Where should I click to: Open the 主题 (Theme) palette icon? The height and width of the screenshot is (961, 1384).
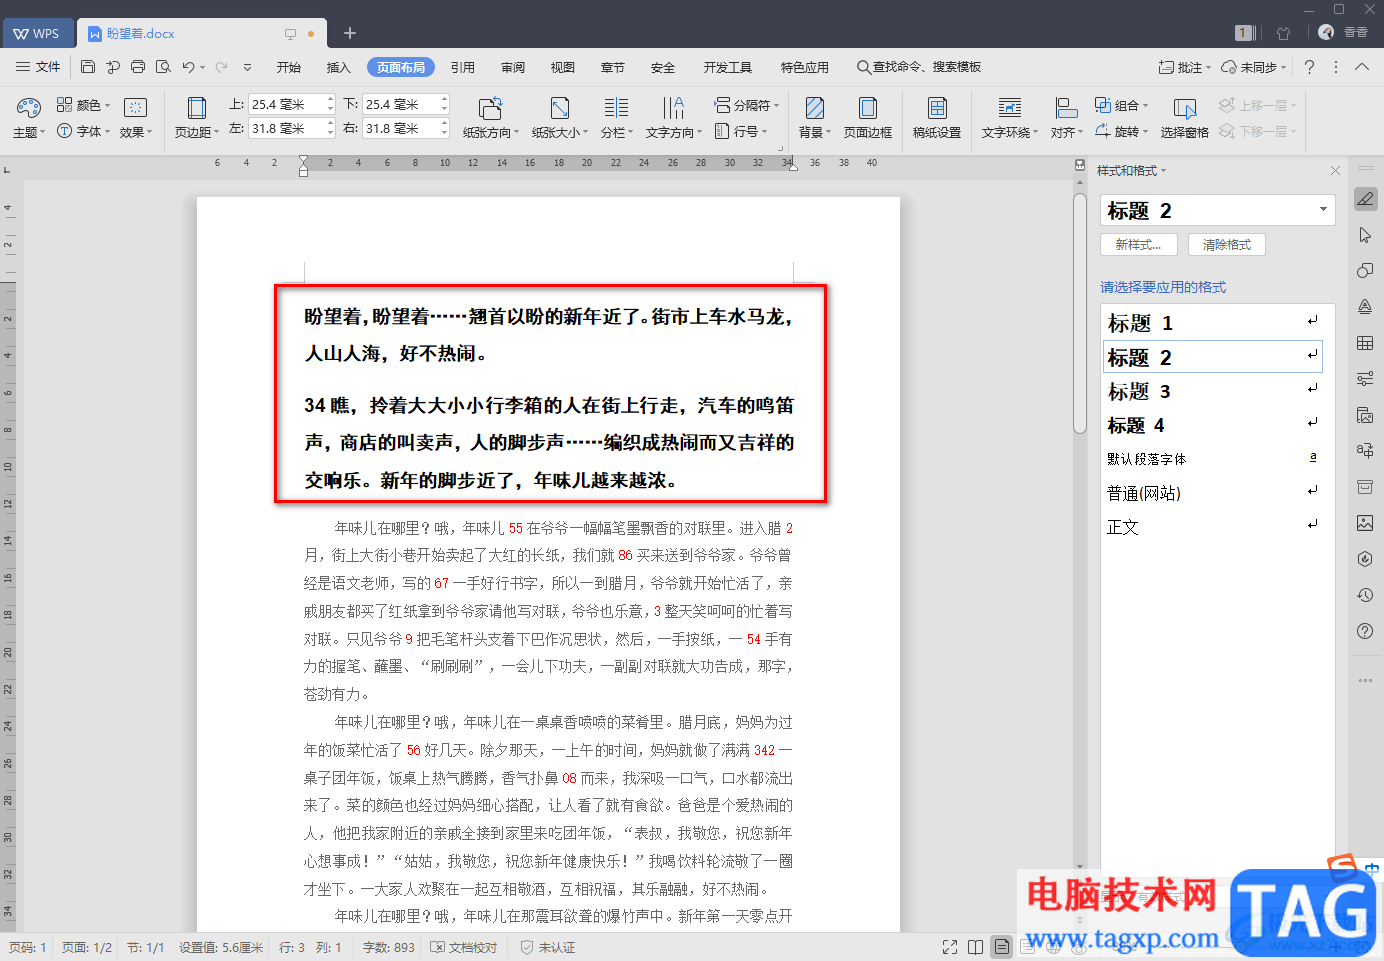pos(29,107)
